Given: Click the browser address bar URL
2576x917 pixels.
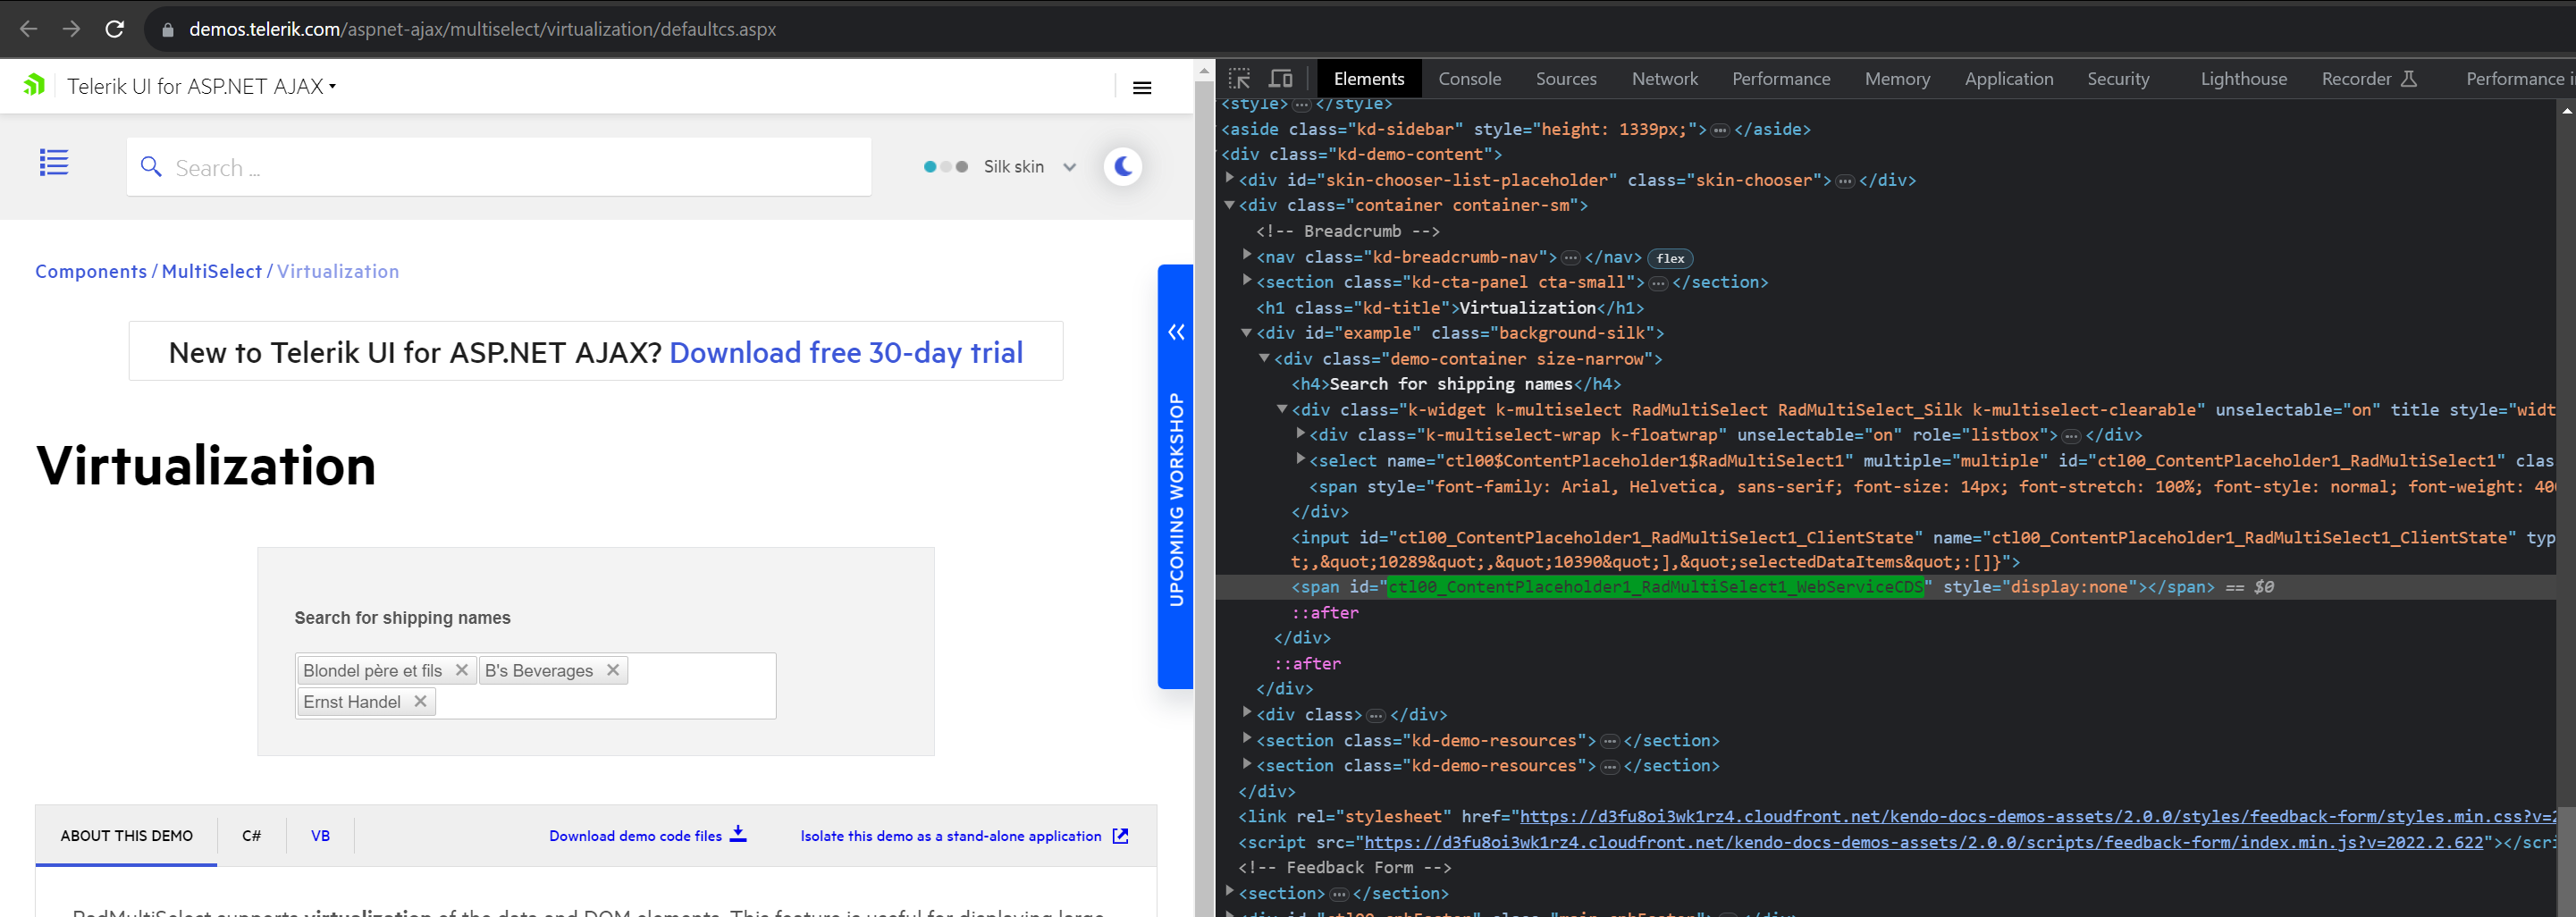Looking at the screenshot, I should tap(482, 29).
